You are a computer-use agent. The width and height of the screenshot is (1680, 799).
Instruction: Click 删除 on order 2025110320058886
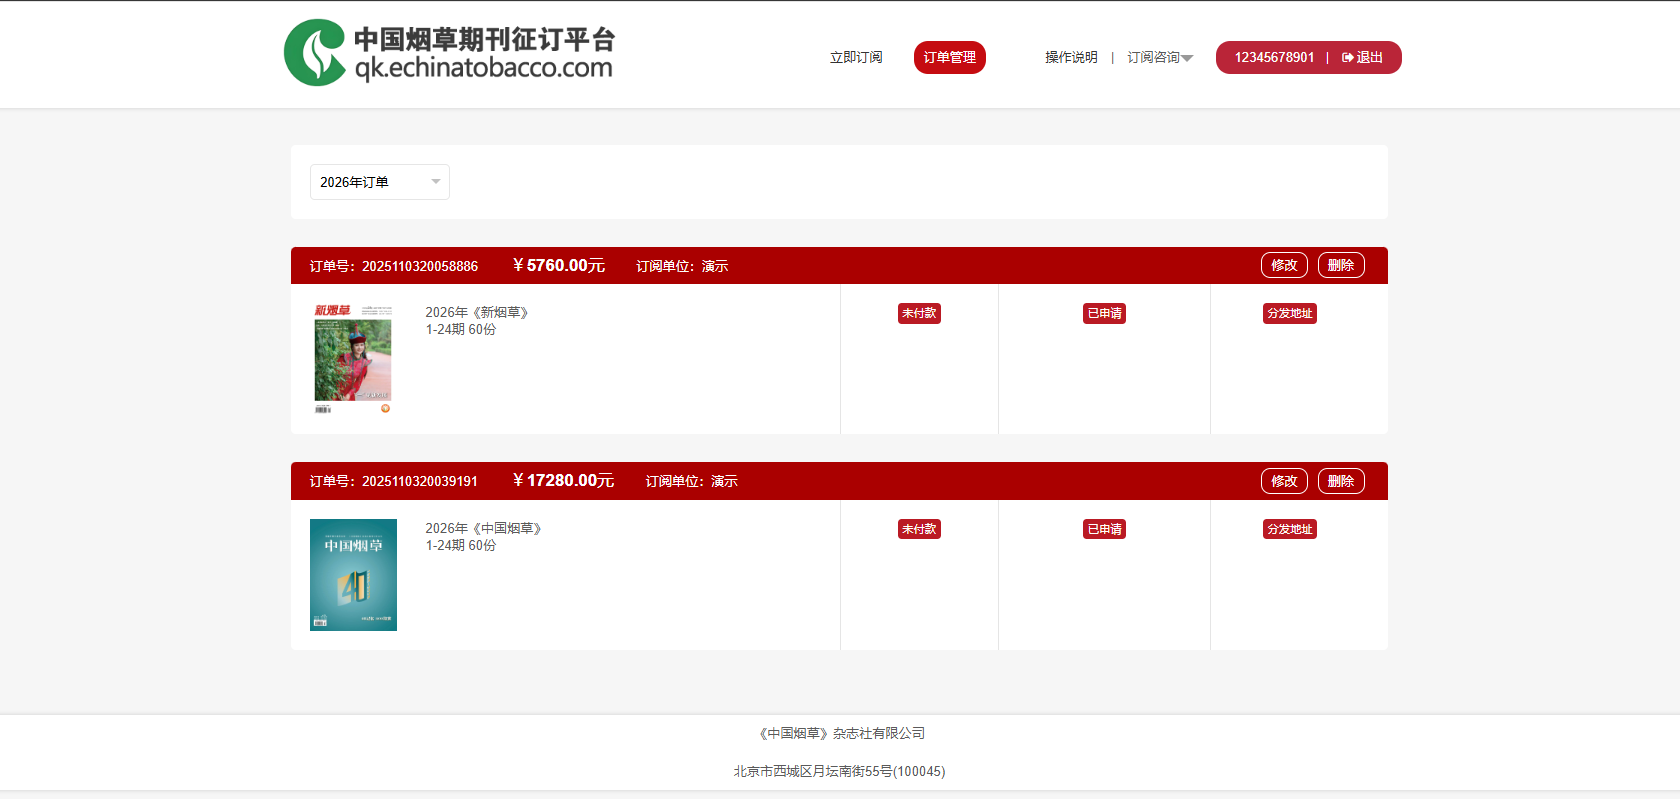tap(1341, 266)
